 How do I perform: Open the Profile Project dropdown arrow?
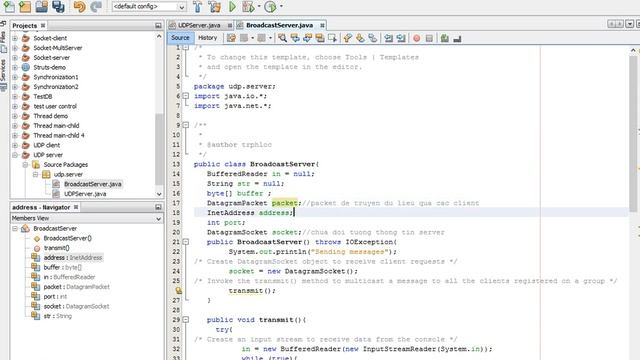click(281, 7)
